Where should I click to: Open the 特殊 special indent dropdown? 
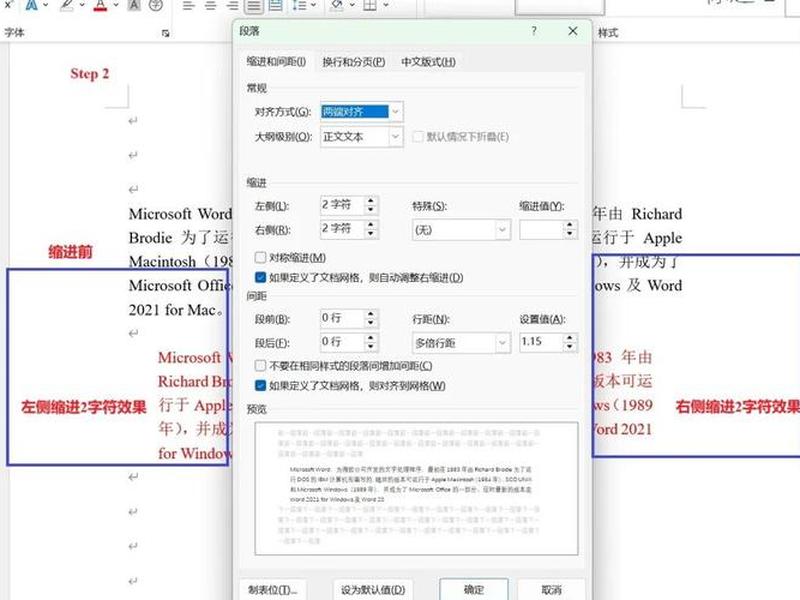(461, 230)
